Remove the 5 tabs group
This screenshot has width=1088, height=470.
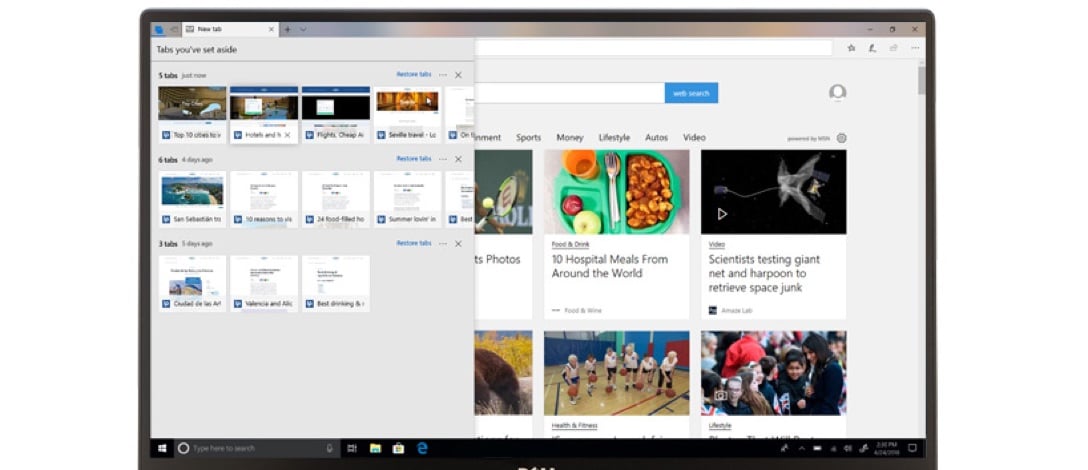458,75
